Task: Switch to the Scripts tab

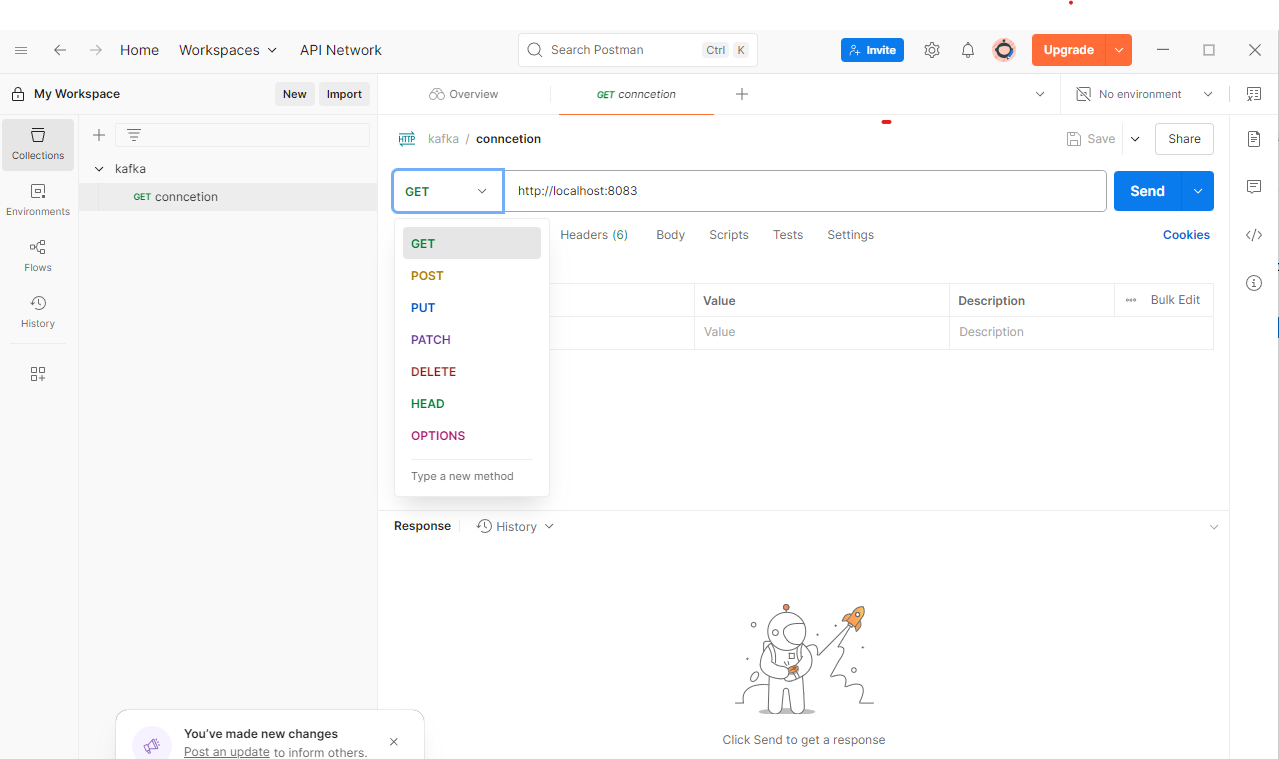Action: coord(729,235)
